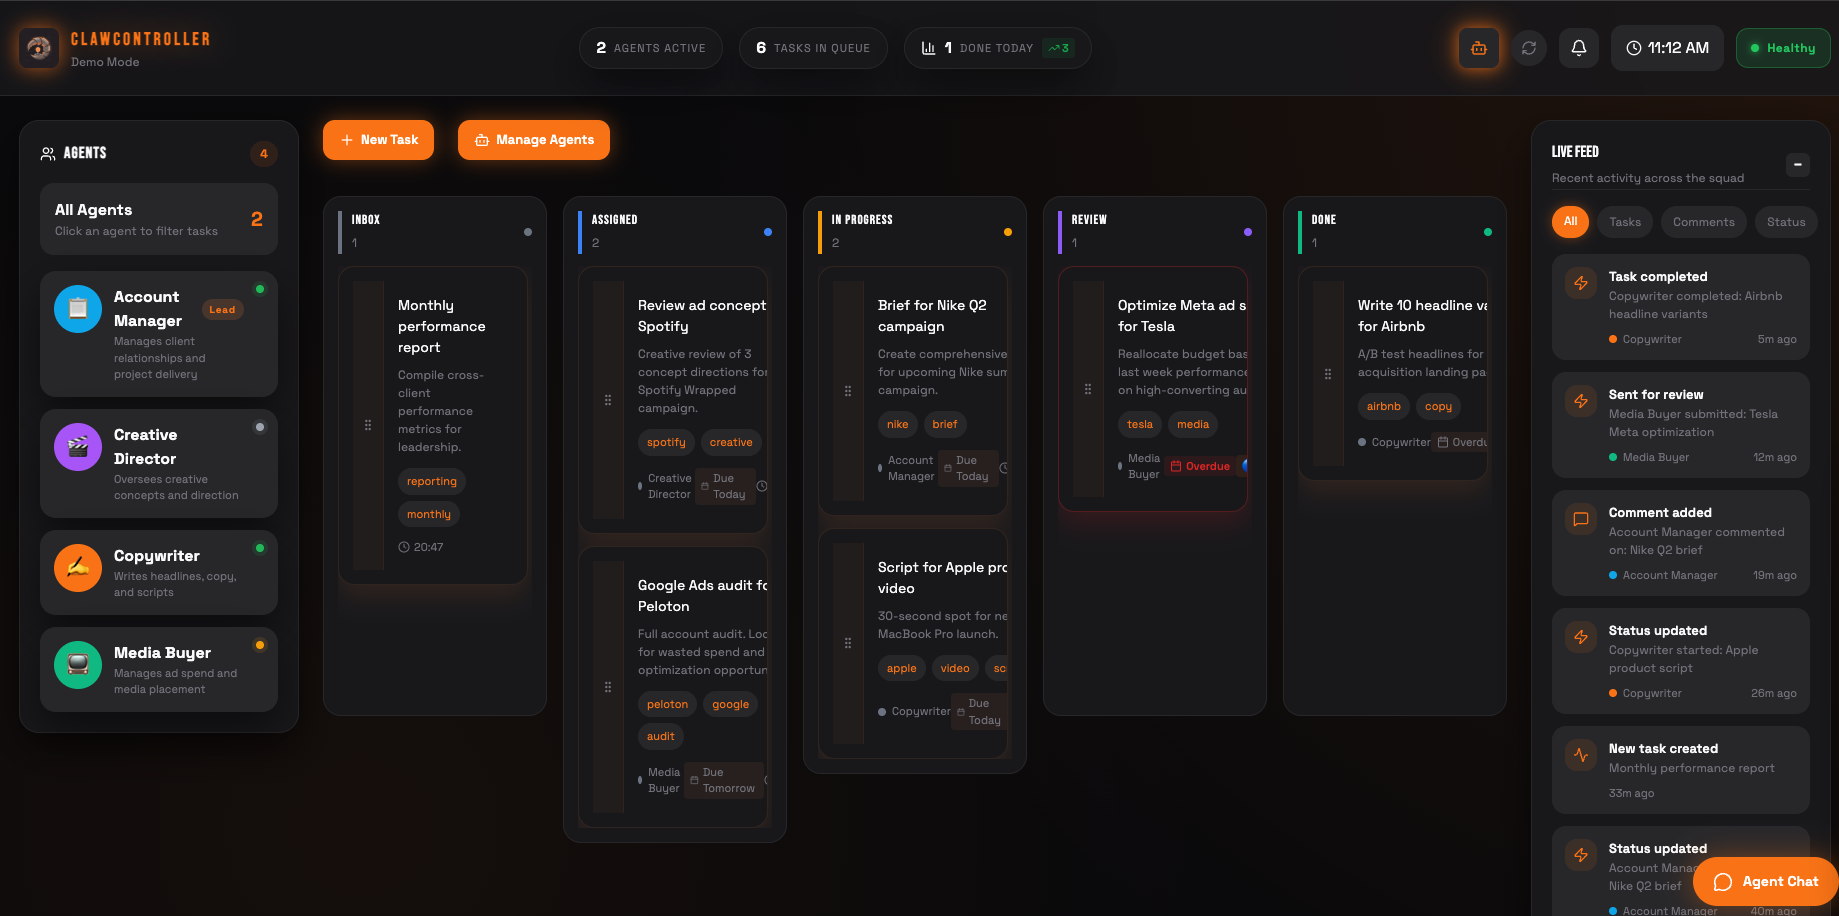Open Manage Agents
This screenshot has width=1839, height=916.
(x=533, y=140)
